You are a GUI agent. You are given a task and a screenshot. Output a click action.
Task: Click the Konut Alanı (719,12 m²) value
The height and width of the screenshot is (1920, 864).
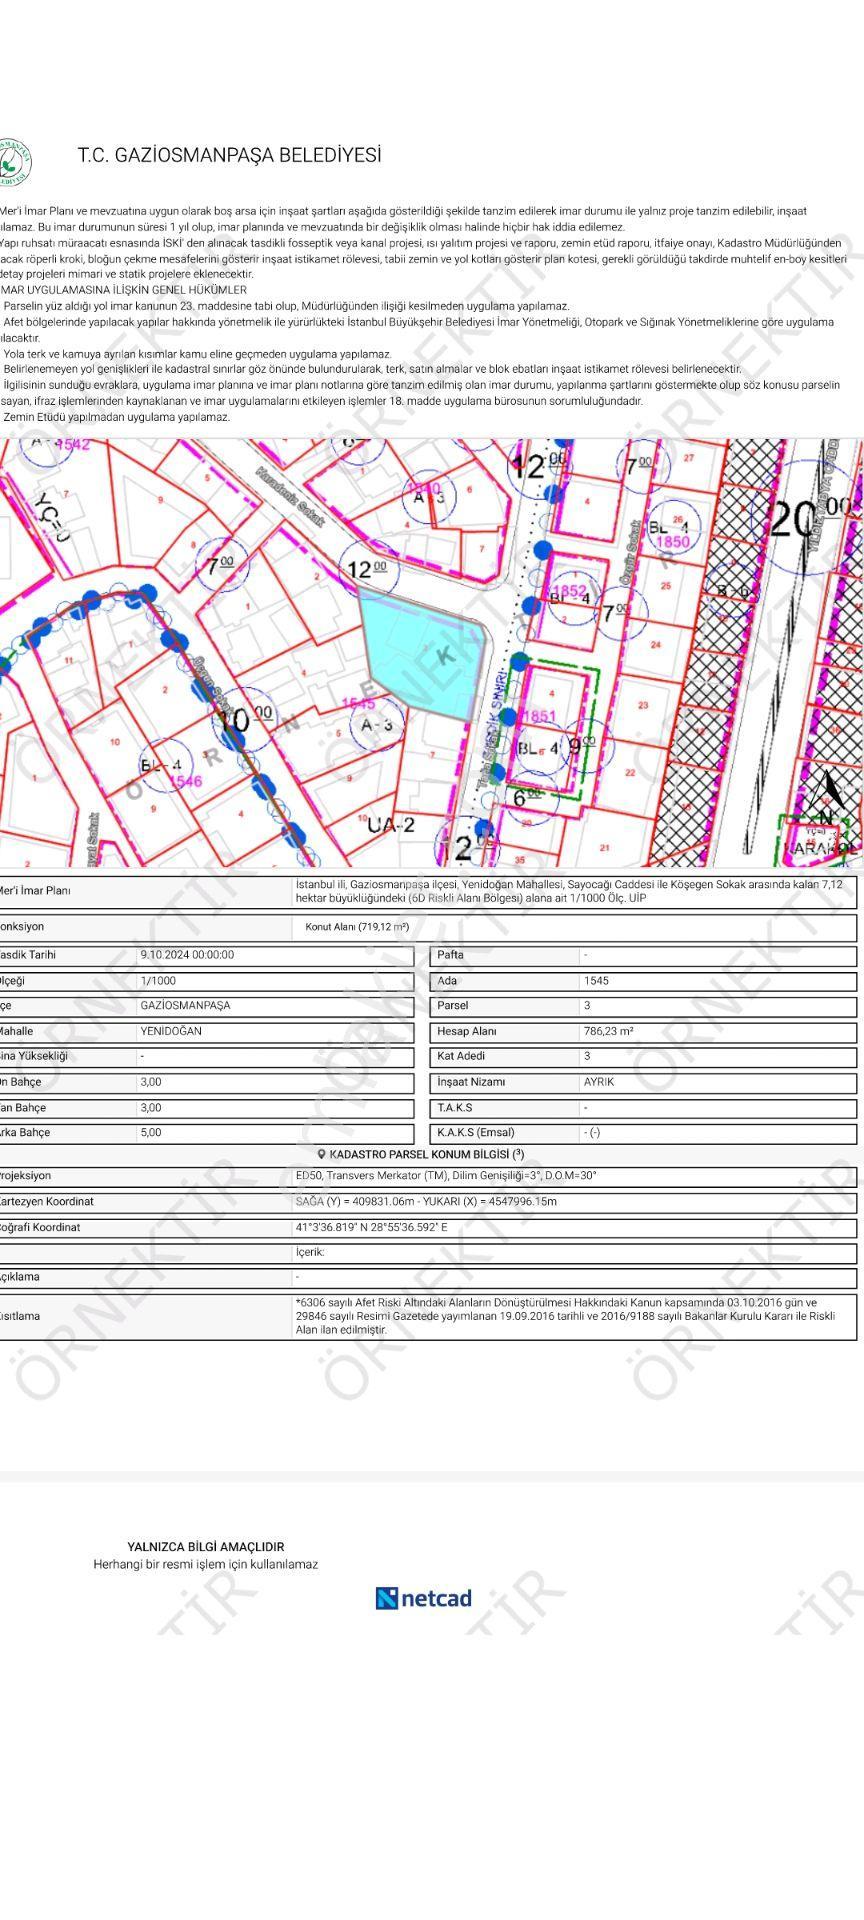(x=357, y=927)
